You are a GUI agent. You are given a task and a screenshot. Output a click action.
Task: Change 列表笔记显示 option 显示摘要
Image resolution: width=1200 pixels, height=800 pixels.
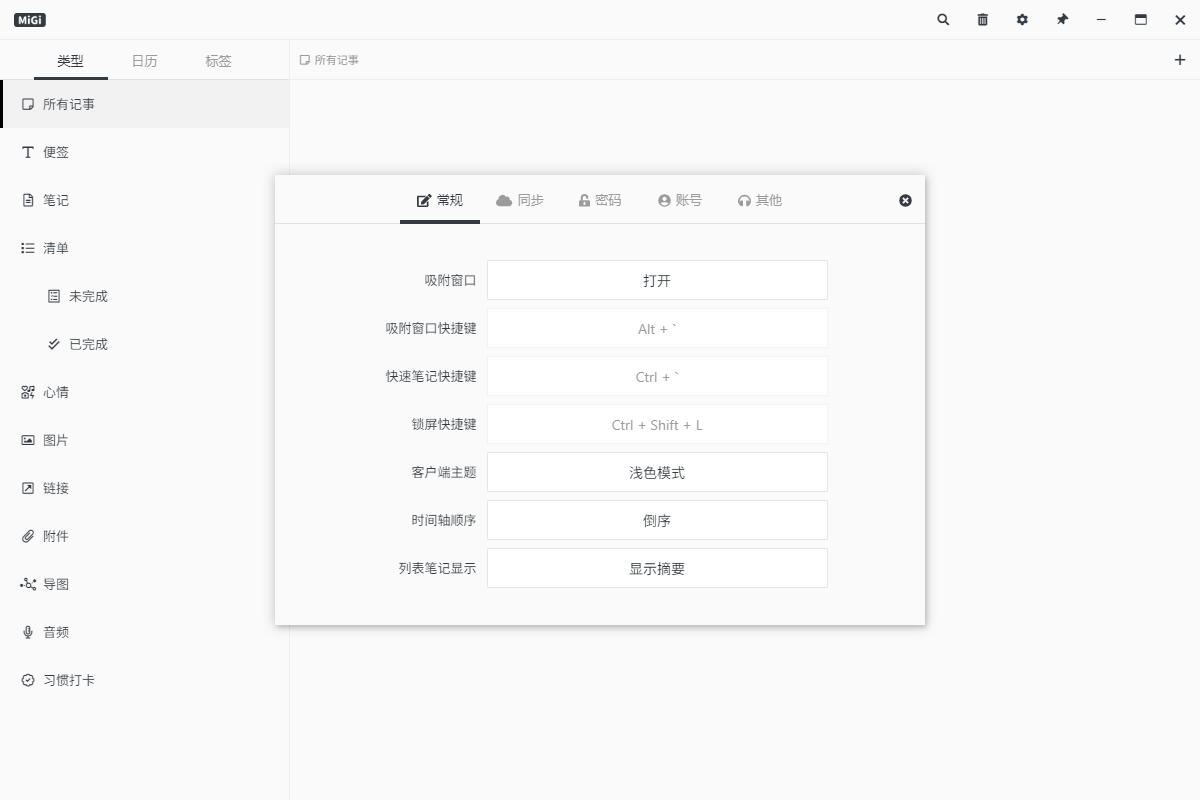(x=657, y=568)
